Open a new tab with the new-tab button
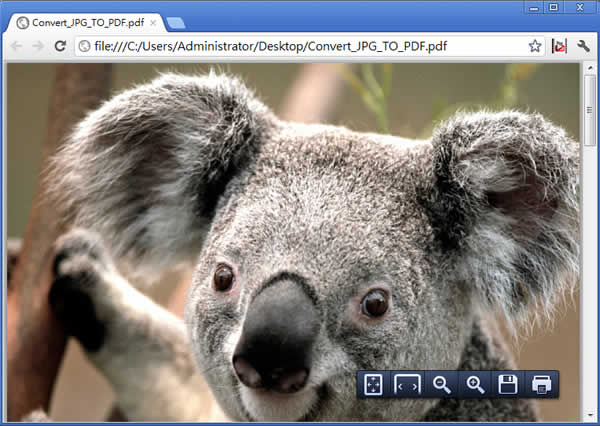The width and height of the screenshot is (600, 426). pos(176,23)
